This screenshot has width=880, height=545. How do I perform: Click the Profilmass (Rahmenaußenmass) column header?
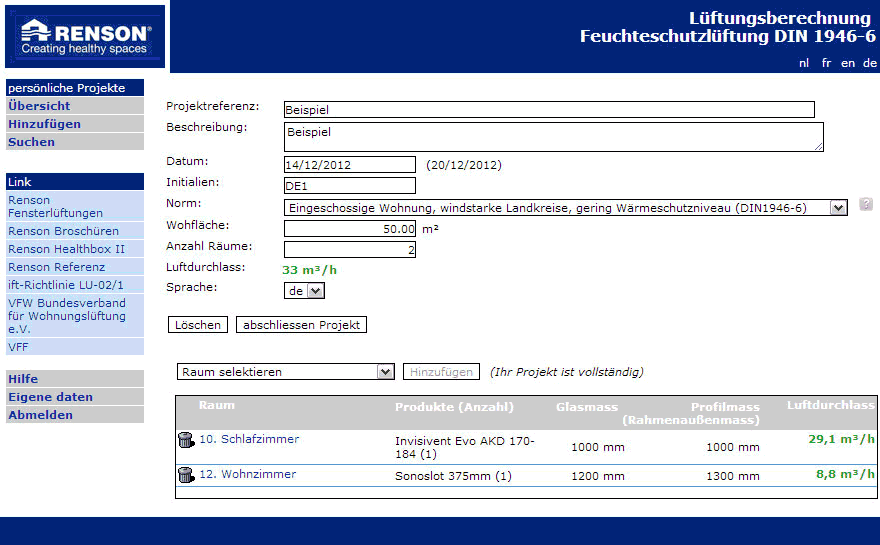coord(691,413)
